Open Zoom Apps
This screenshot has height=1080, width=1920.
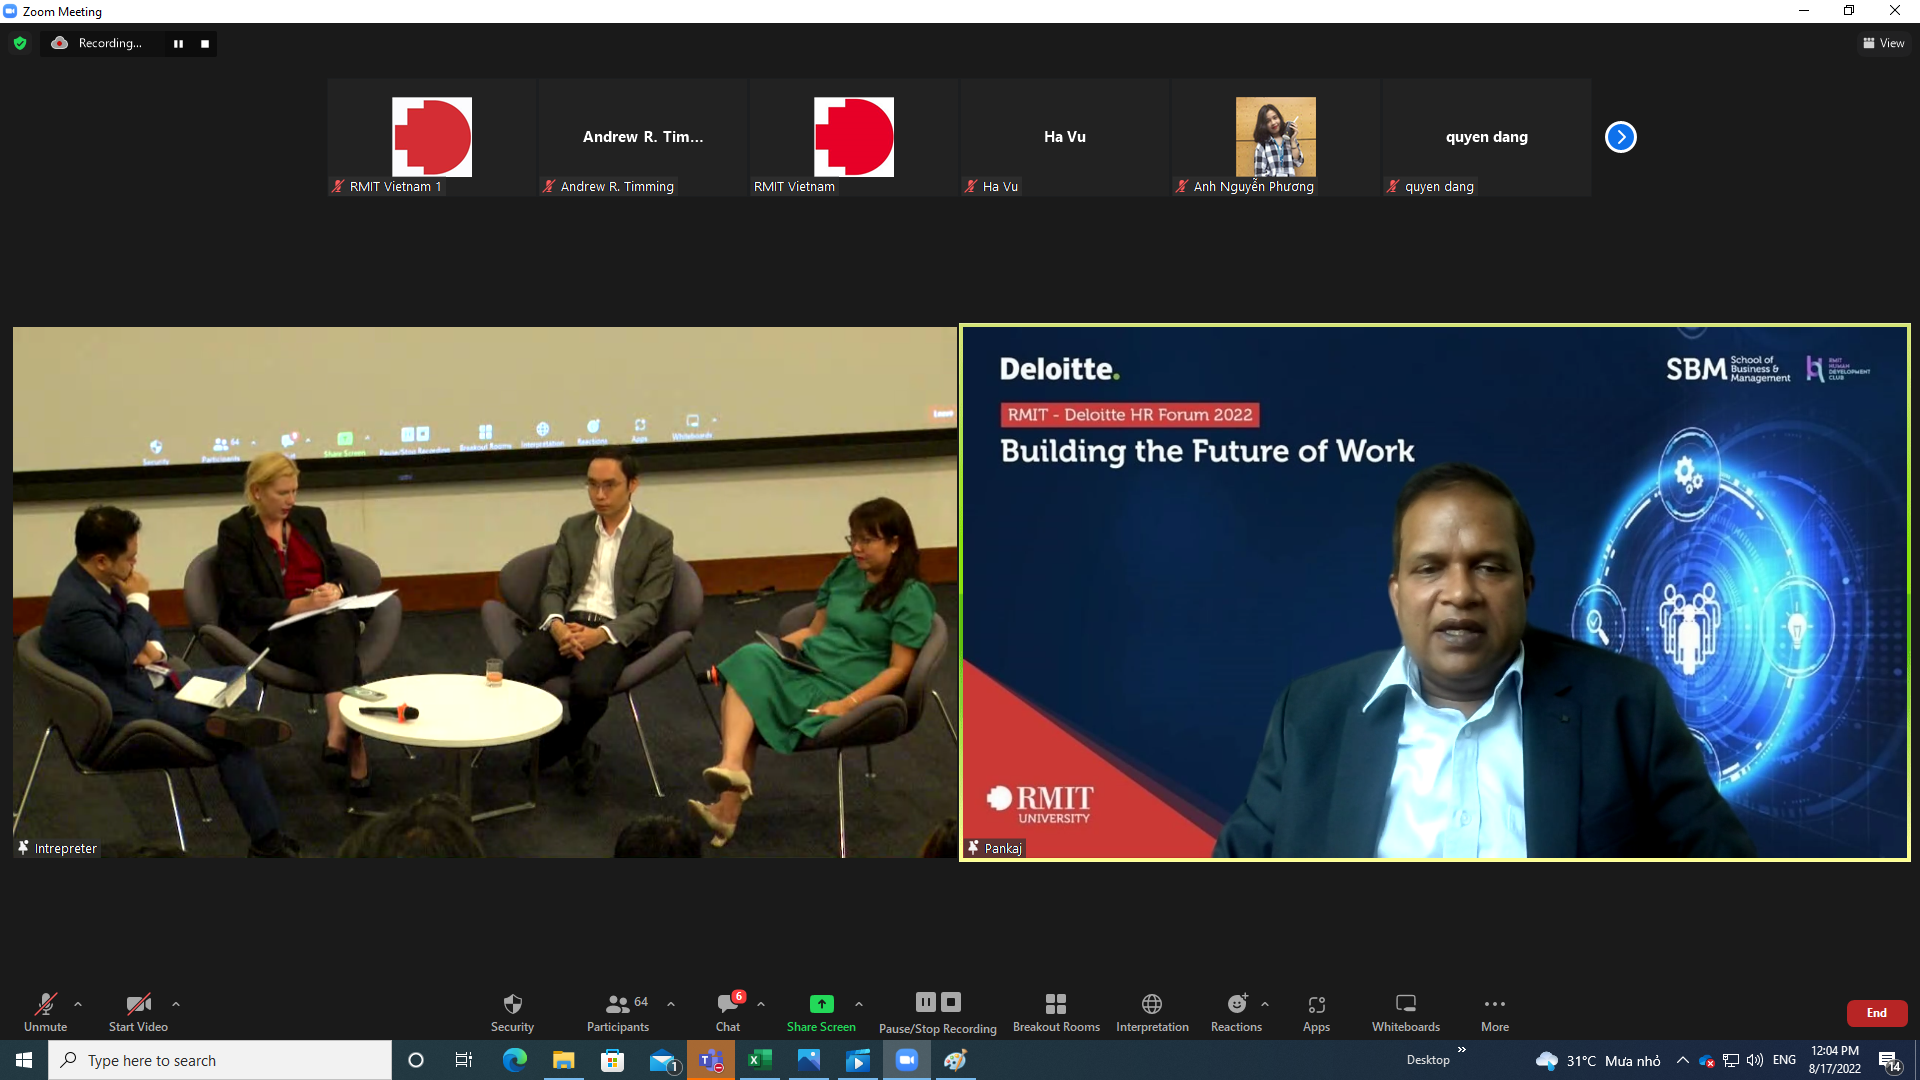point(1316,1012)
